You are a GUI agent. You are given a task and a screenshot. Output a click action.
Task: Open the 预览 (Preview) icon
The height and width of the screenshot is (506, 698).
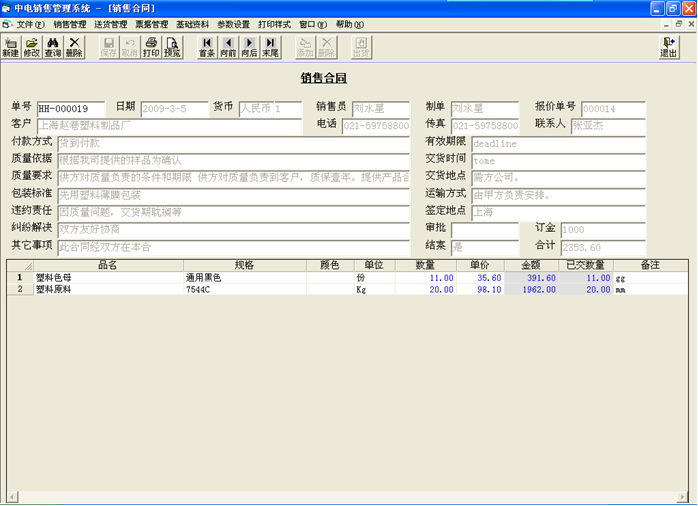(x=172, y=47)
